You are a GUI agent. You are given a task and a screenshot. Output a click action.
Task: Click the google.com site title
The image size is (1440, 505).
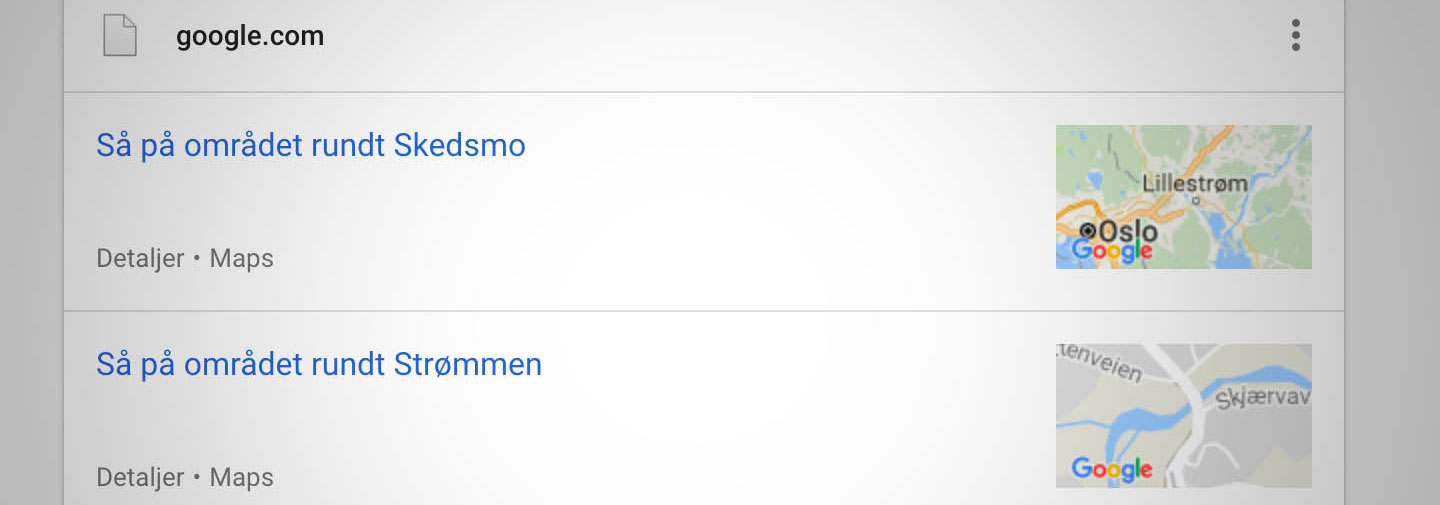click(250, 37)
